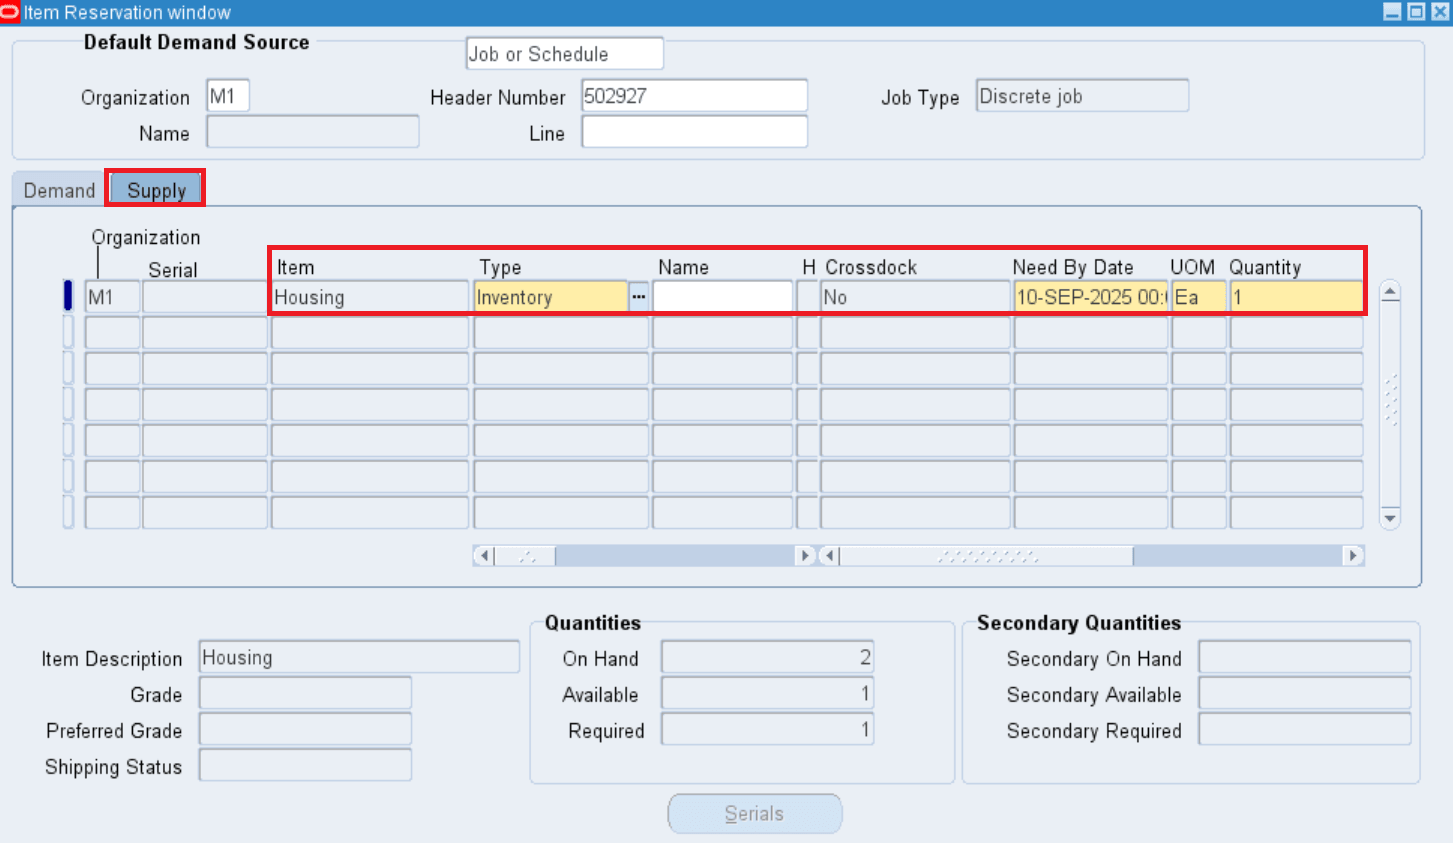Select the Header Number field showing 502927

click(694, 95)
